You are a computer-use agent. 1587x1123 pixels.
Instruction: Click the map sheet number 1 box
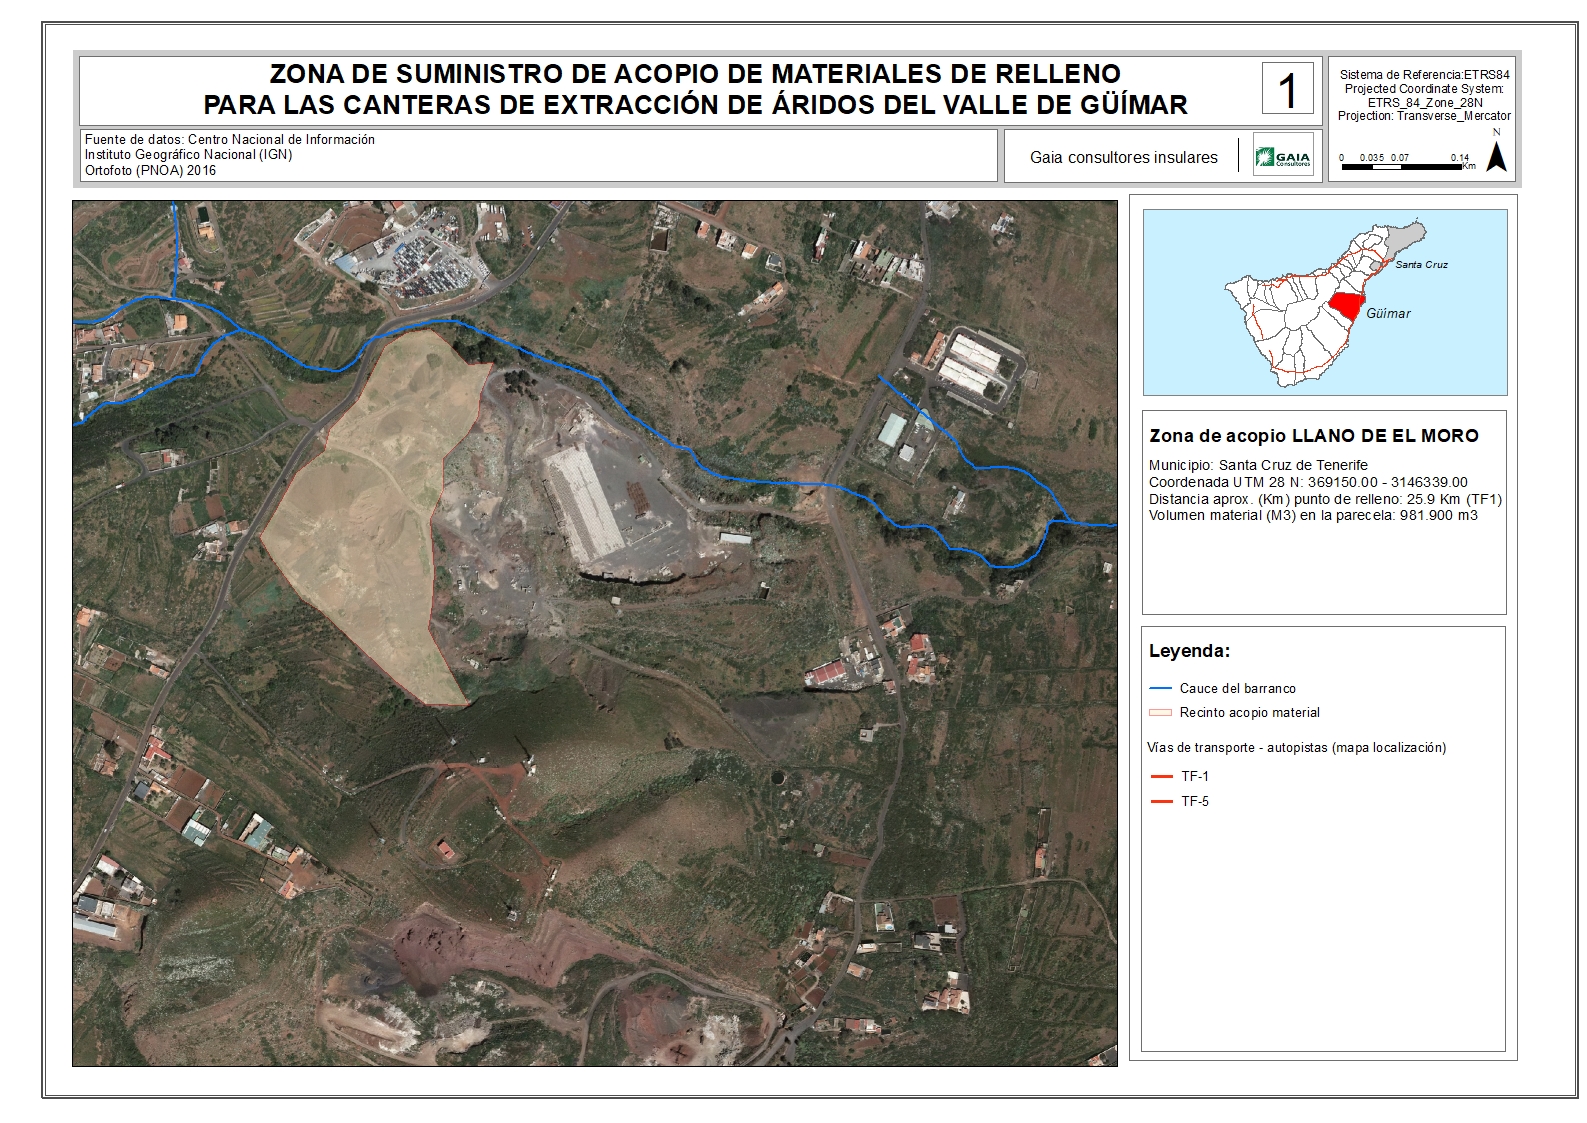(x=1287, y=89)
